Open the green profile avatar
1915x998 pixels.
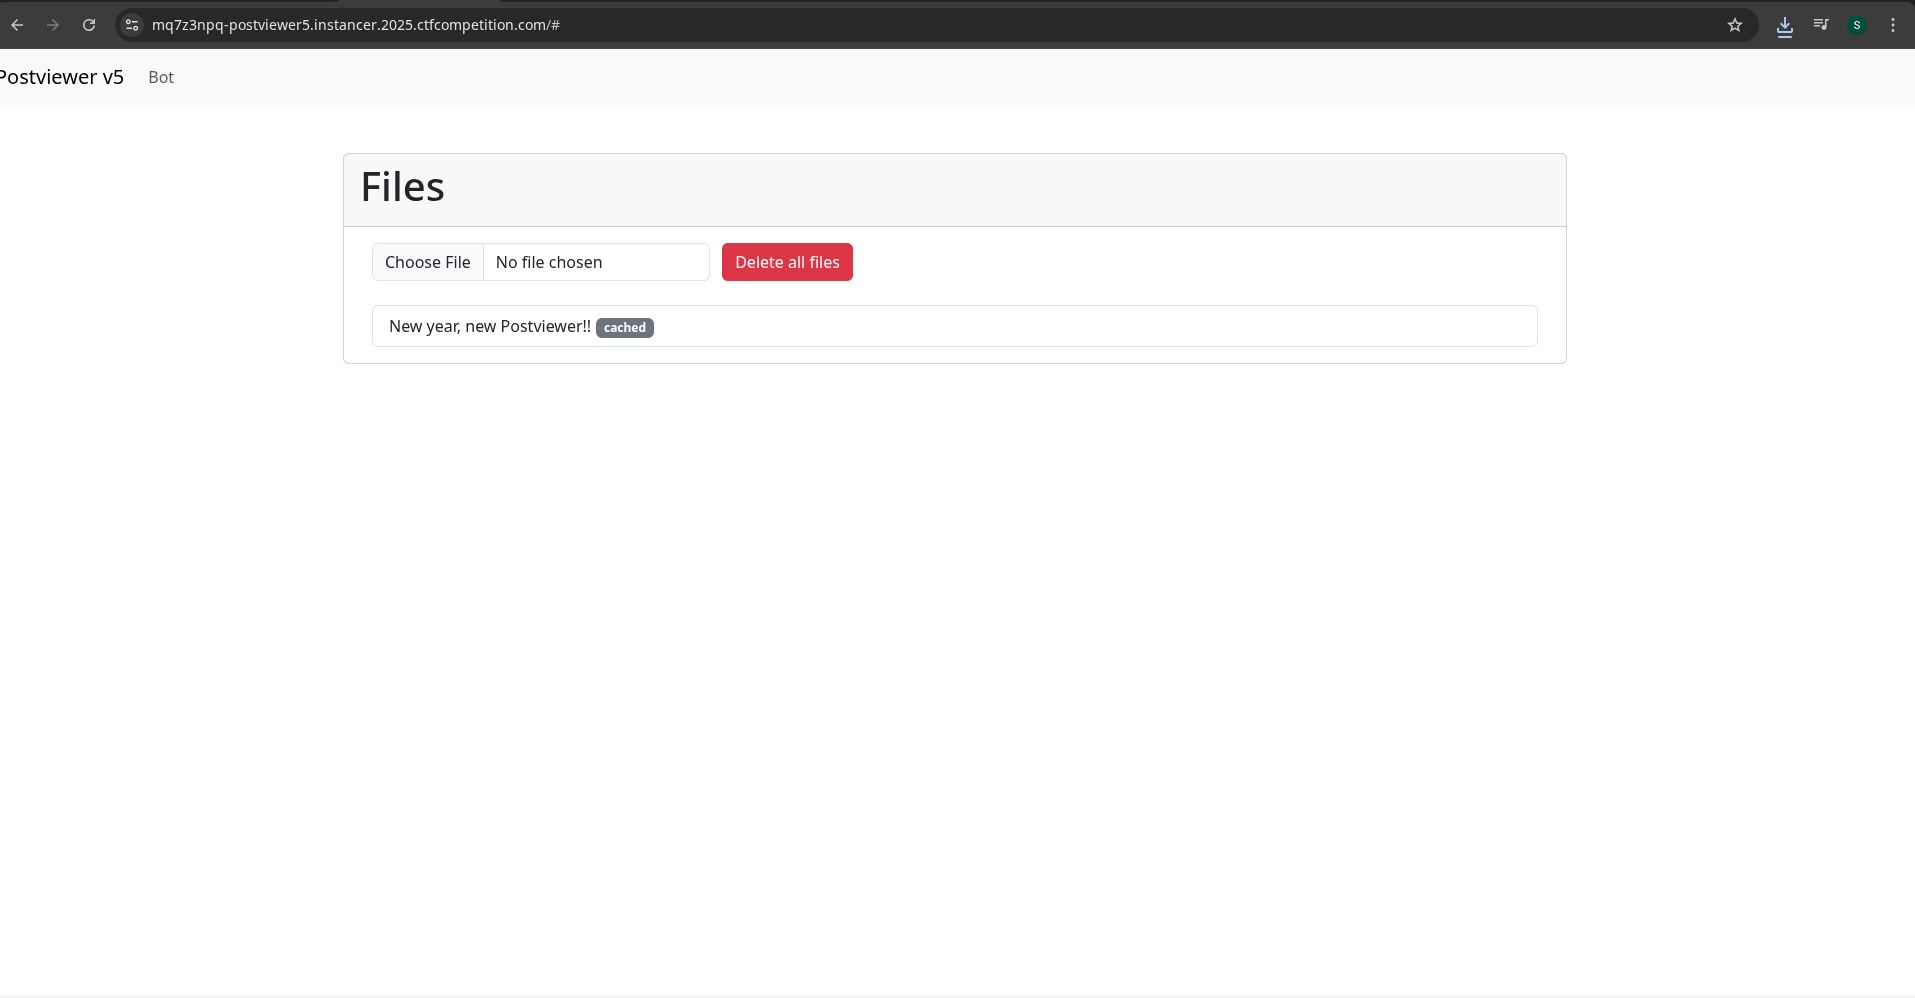click(1857, 25)
